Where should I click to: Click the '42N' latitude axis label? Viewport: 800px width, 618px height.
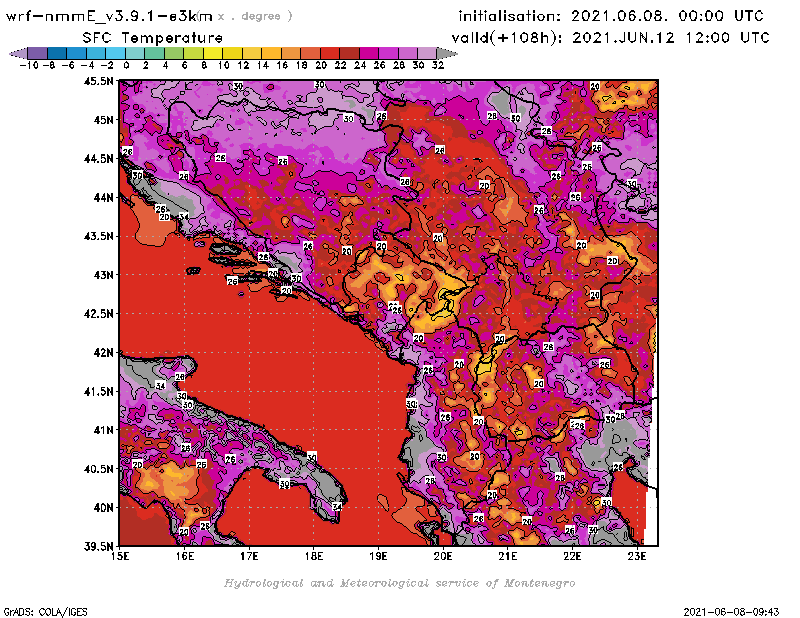104,353
